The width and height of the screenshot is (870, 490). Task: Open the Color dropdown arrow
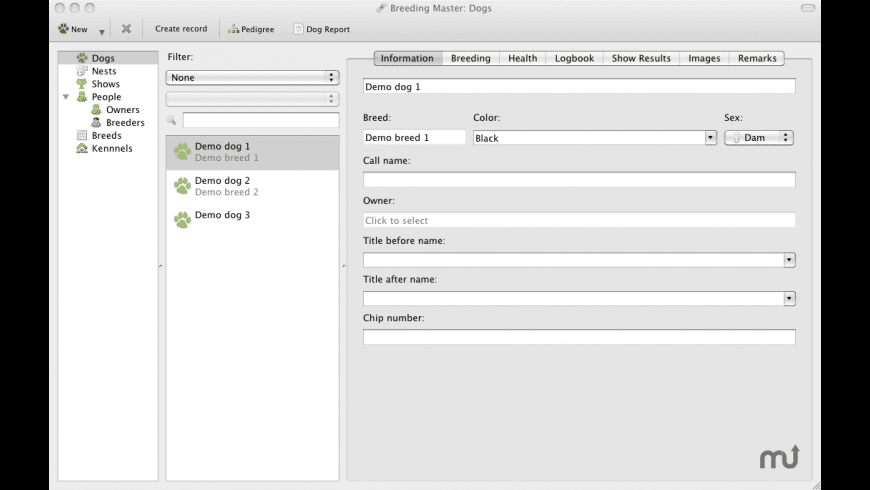click(711, 138)
